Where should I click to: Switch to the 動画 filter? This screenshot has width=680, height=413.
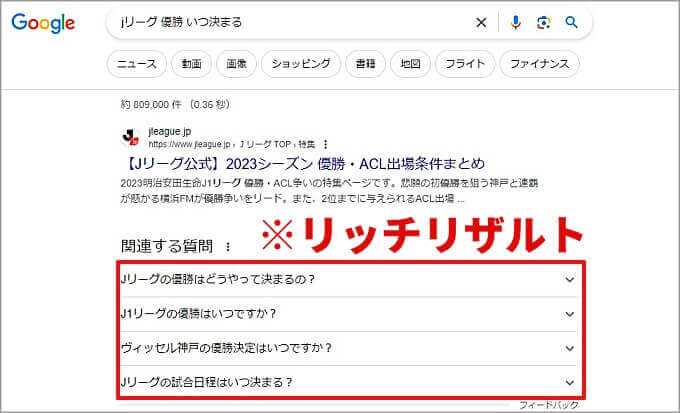tap(191, 64)
